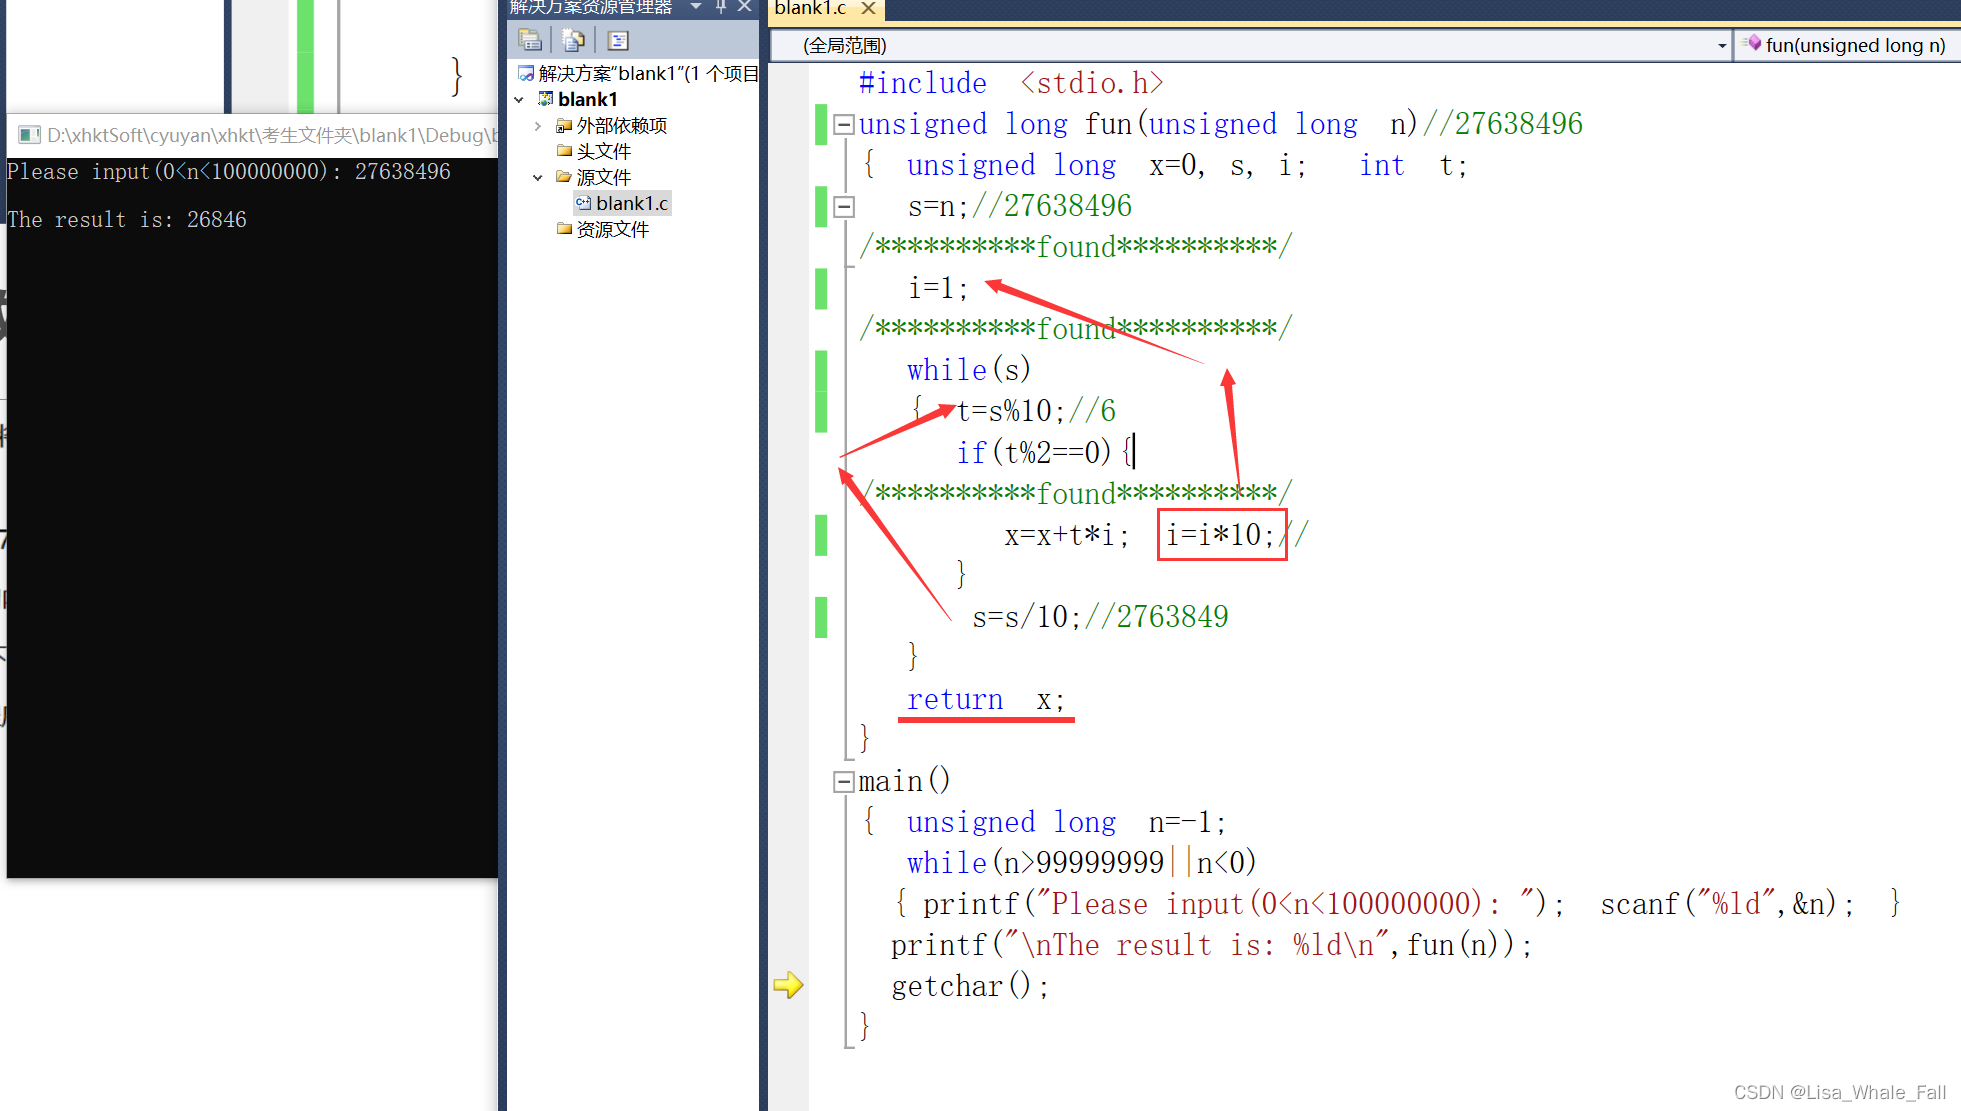The image size is (1961, 1111).
Task: Pin the Solution Explorer panel with pushpin
Action: coord(721,7)
